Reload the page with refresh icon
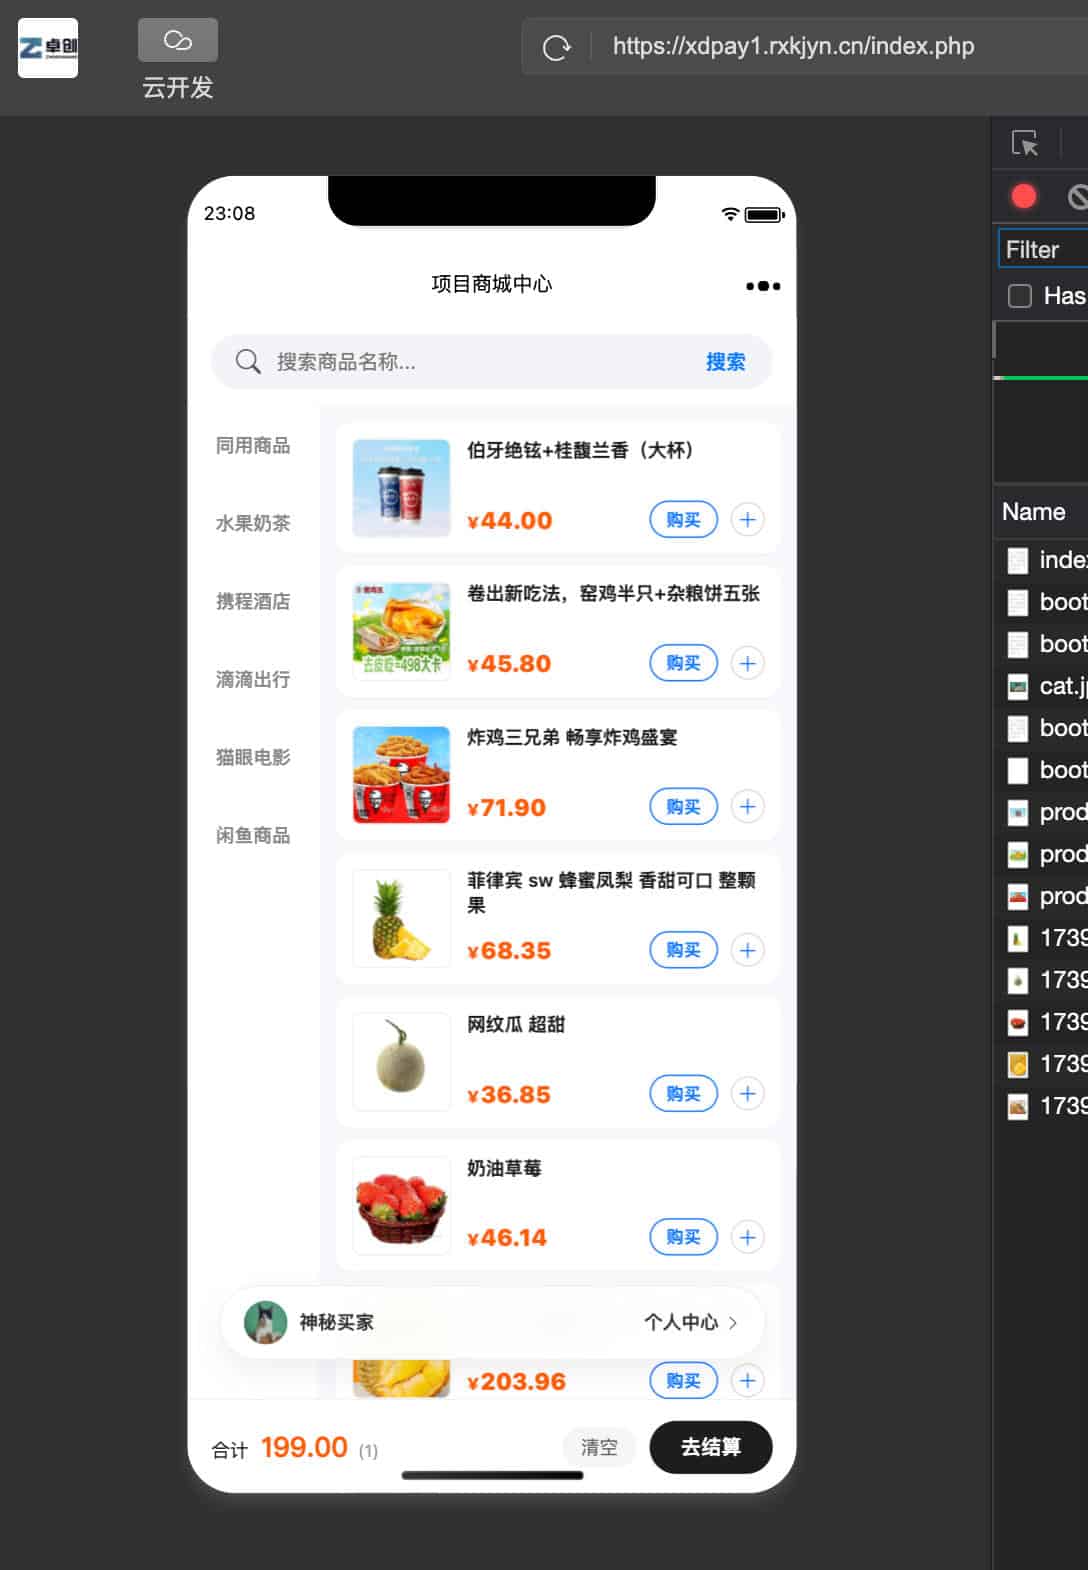 [x=556, y=47]
